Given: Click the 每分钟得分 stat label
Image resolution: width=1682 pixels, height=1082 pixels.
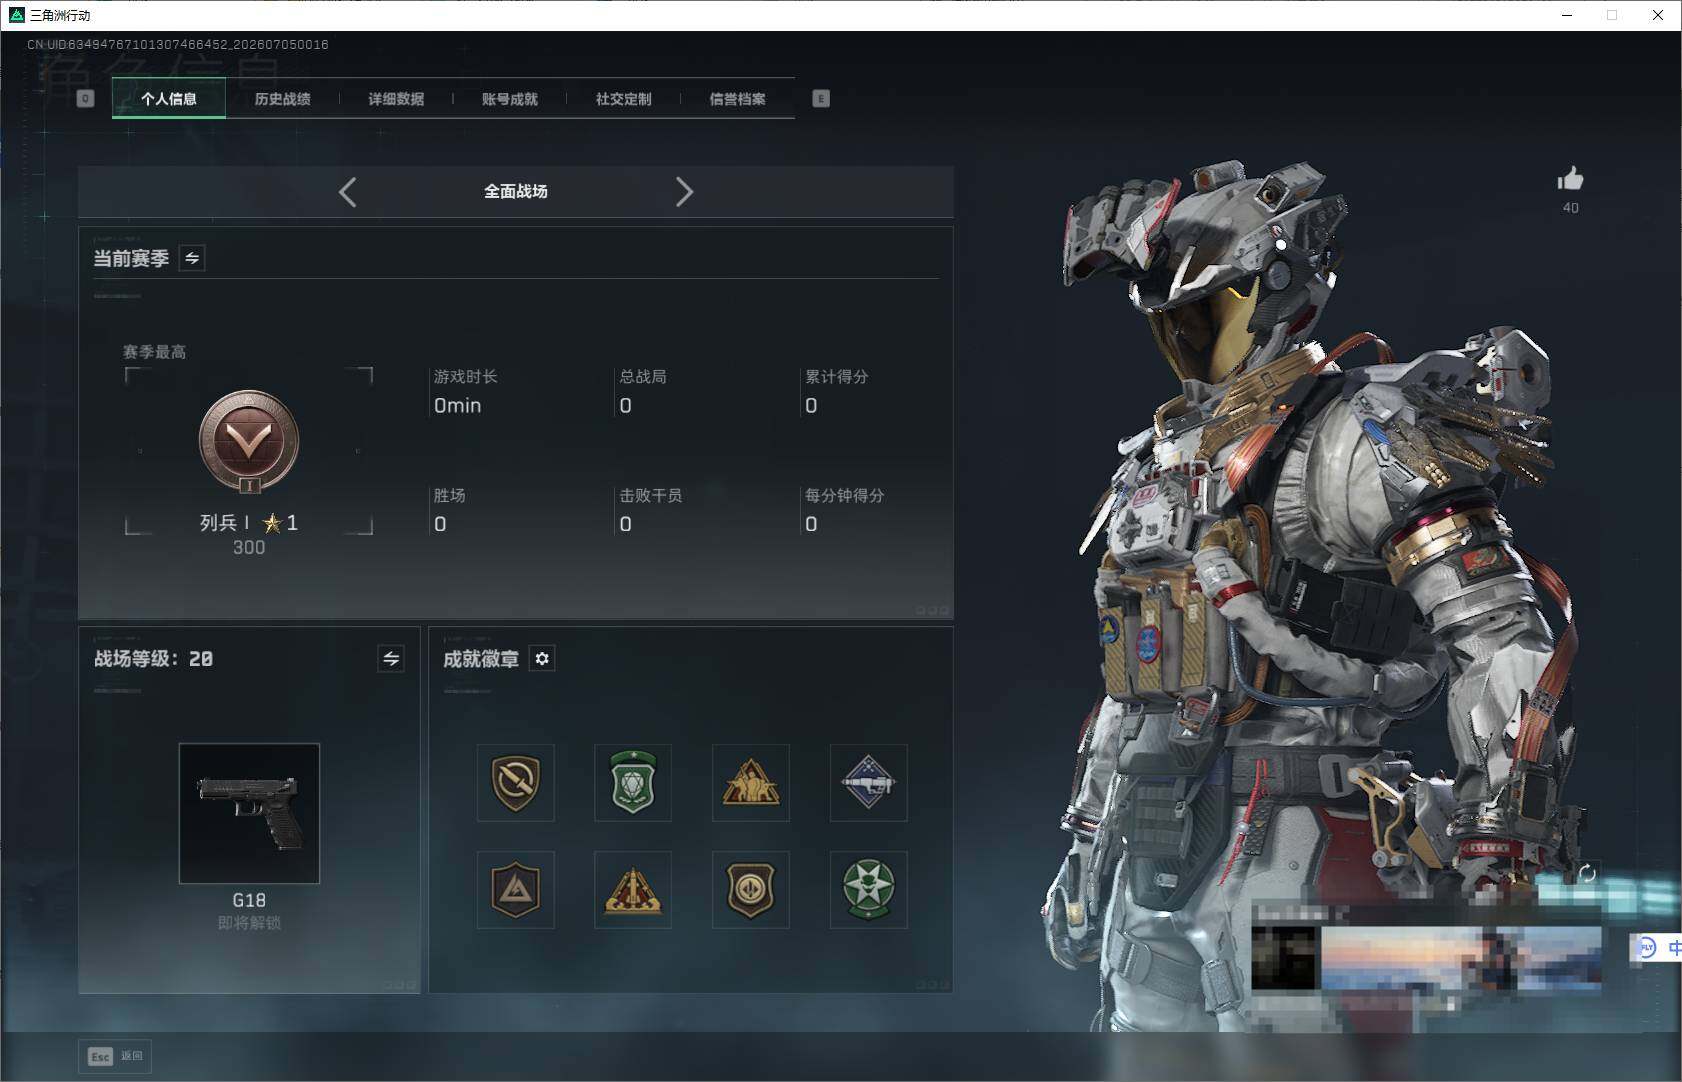Looking at the screenshot, I should (845, 495).
